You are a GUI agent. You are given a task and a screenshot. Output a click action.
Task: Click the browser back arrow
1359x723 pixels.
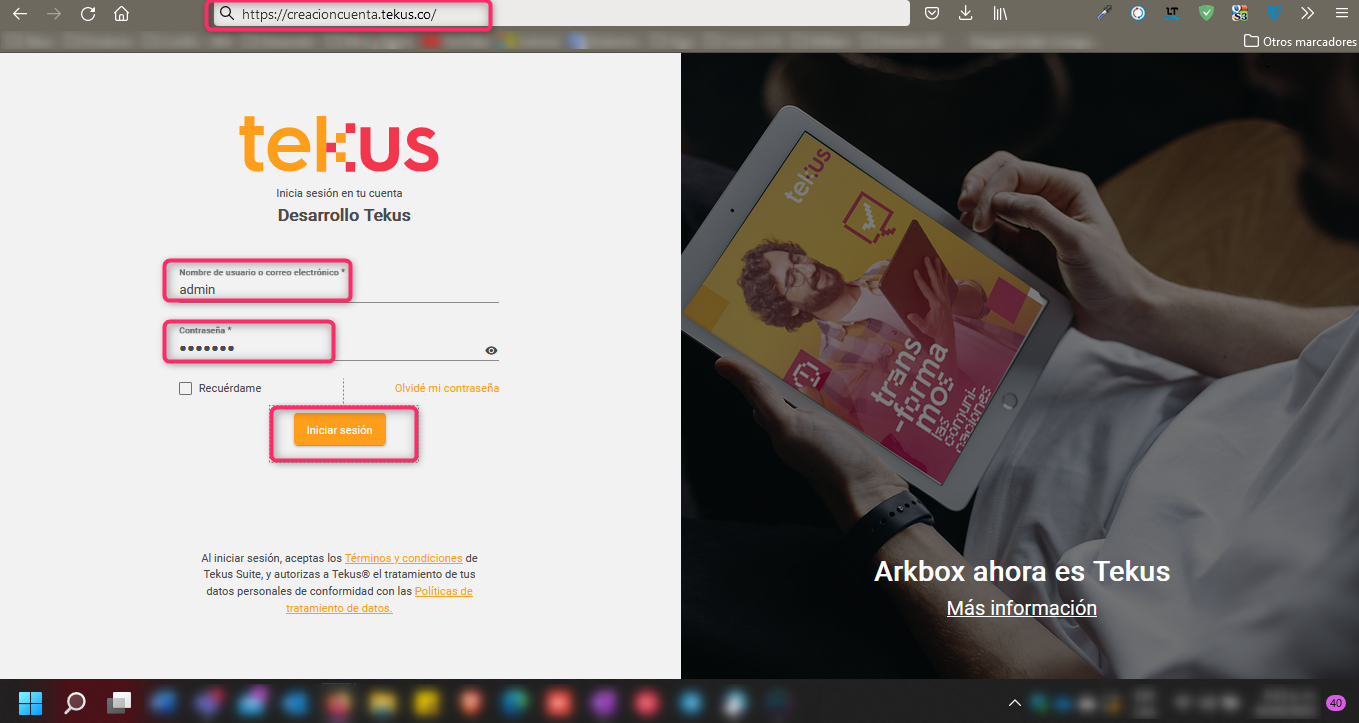click(19, 14)
